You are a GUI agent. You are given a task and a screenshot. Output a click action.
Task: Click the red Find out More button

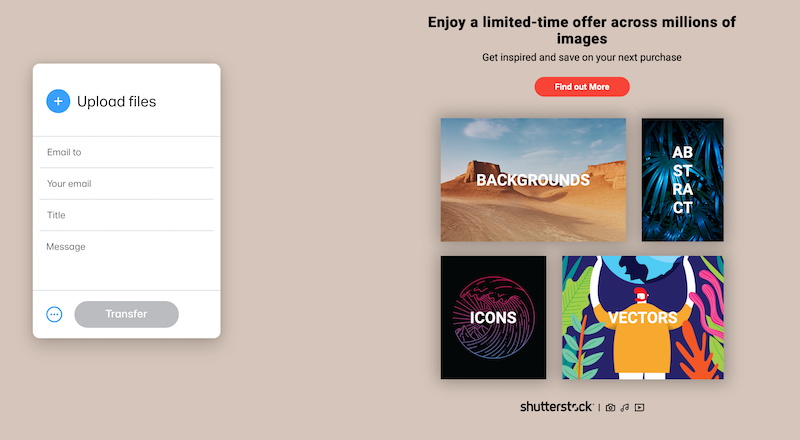tap(582, 87)
